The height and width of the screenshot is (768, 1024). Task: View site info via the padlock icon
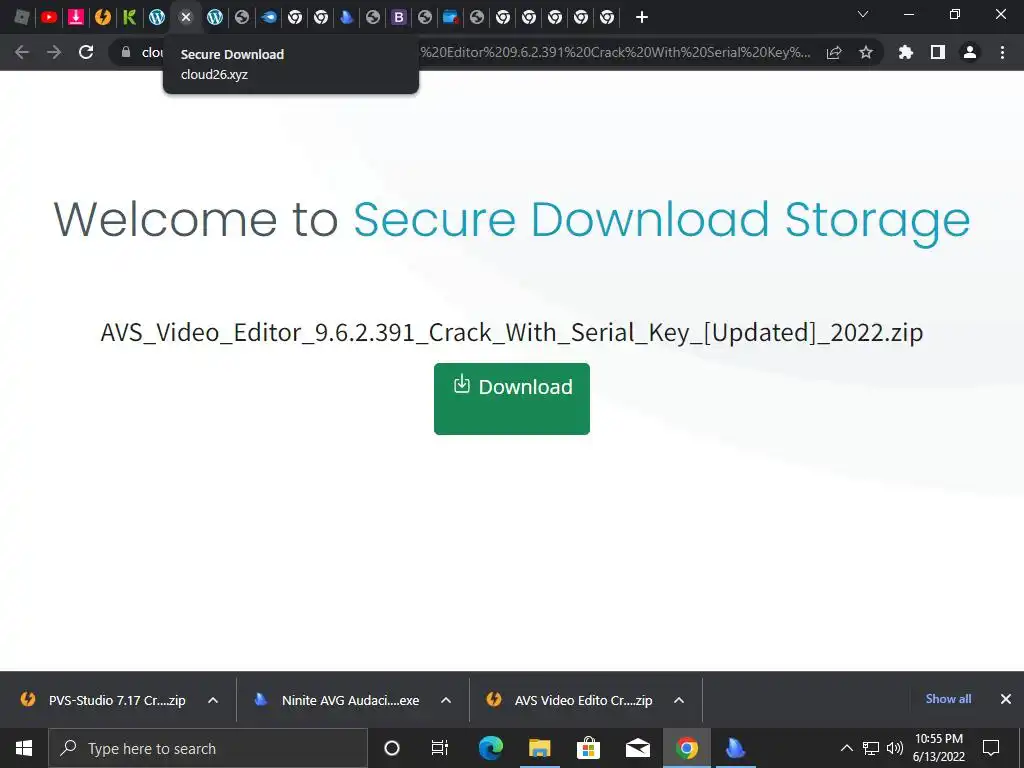[x=126, y=52]
